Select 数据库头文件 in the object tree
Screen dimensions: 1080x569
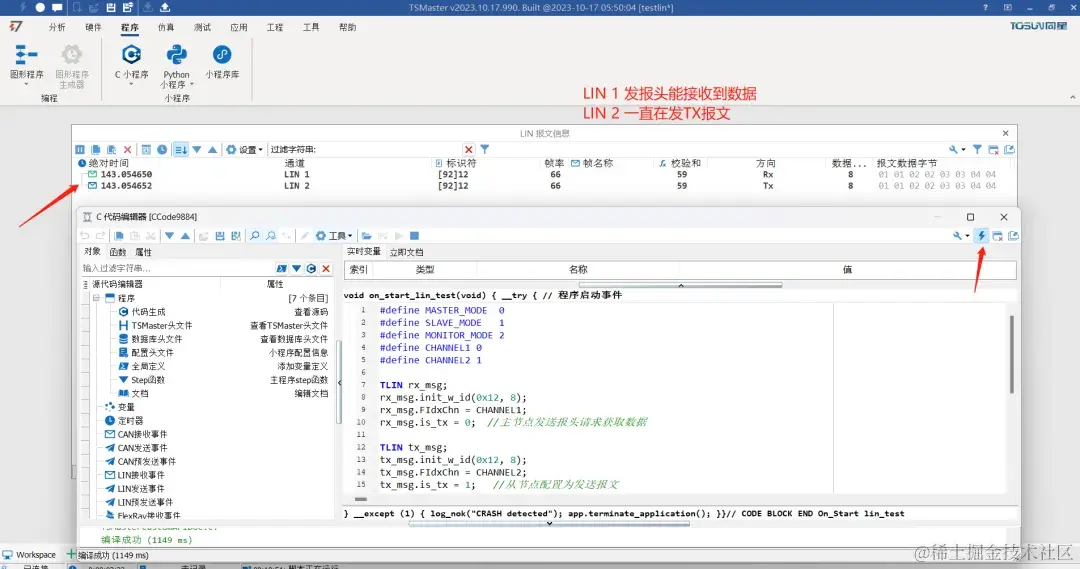pyautogui.click(x=157, y=339)
